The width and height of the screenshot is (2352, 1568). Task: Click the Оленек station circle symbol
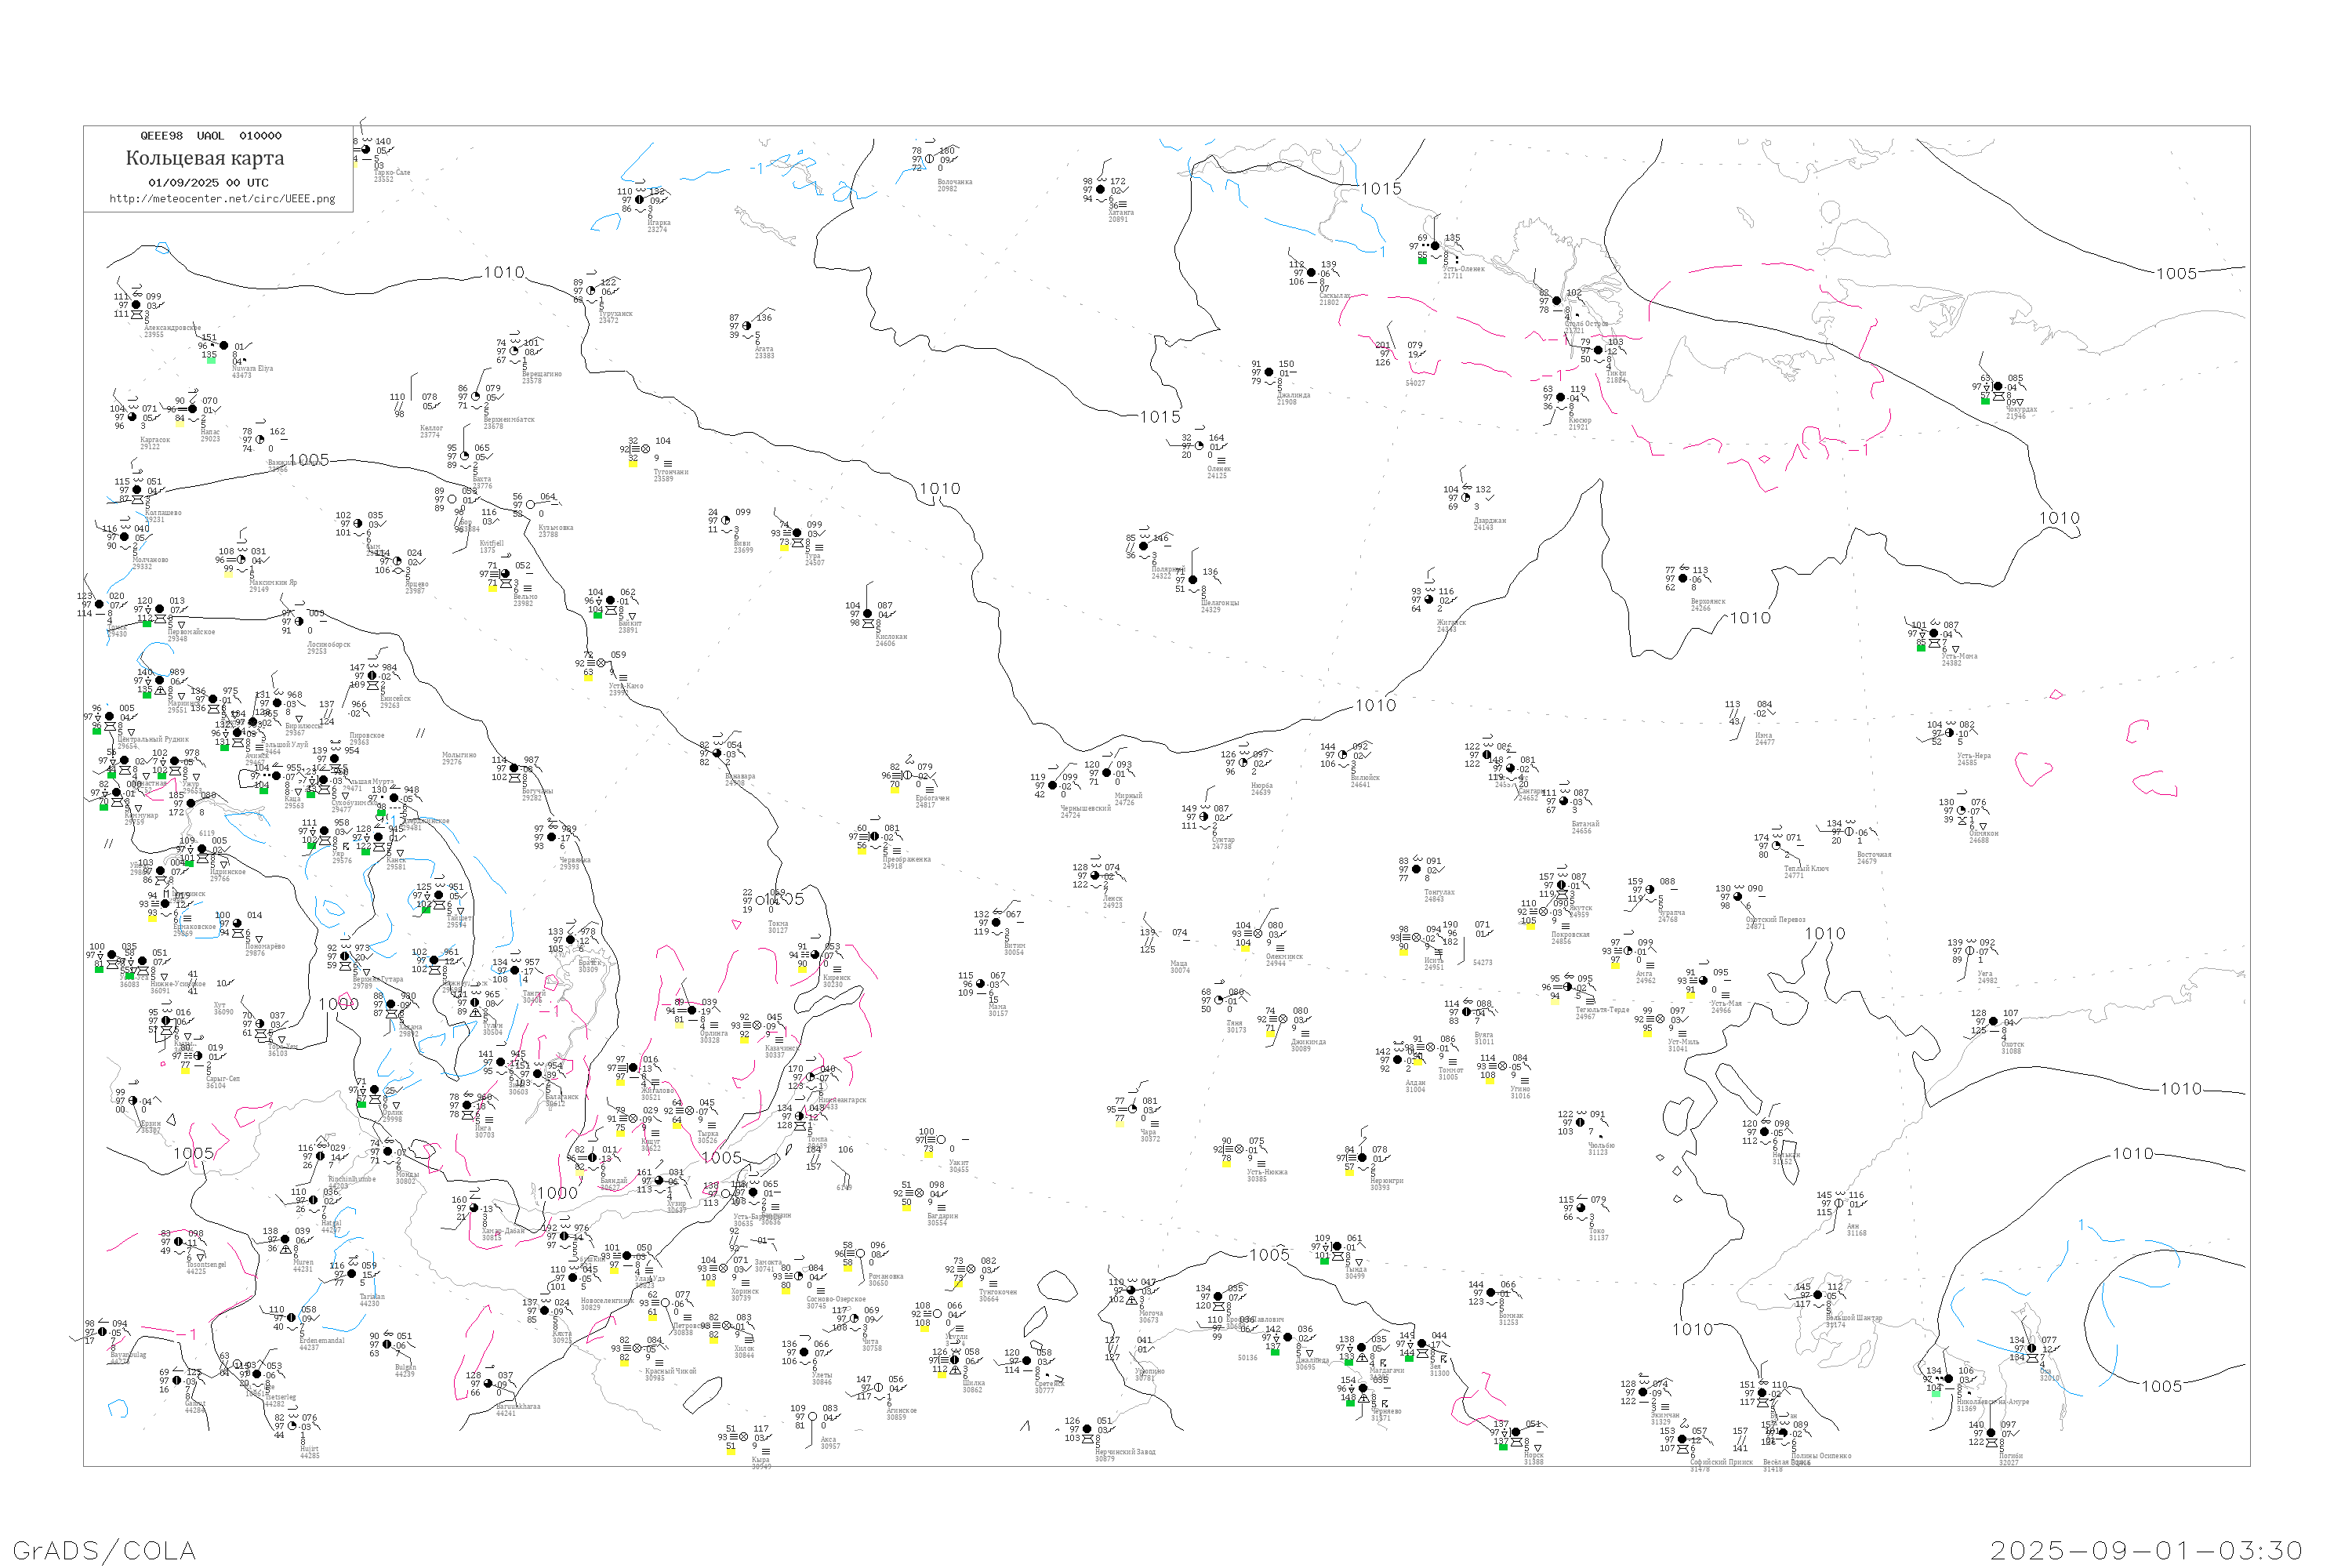(1199, 446)
